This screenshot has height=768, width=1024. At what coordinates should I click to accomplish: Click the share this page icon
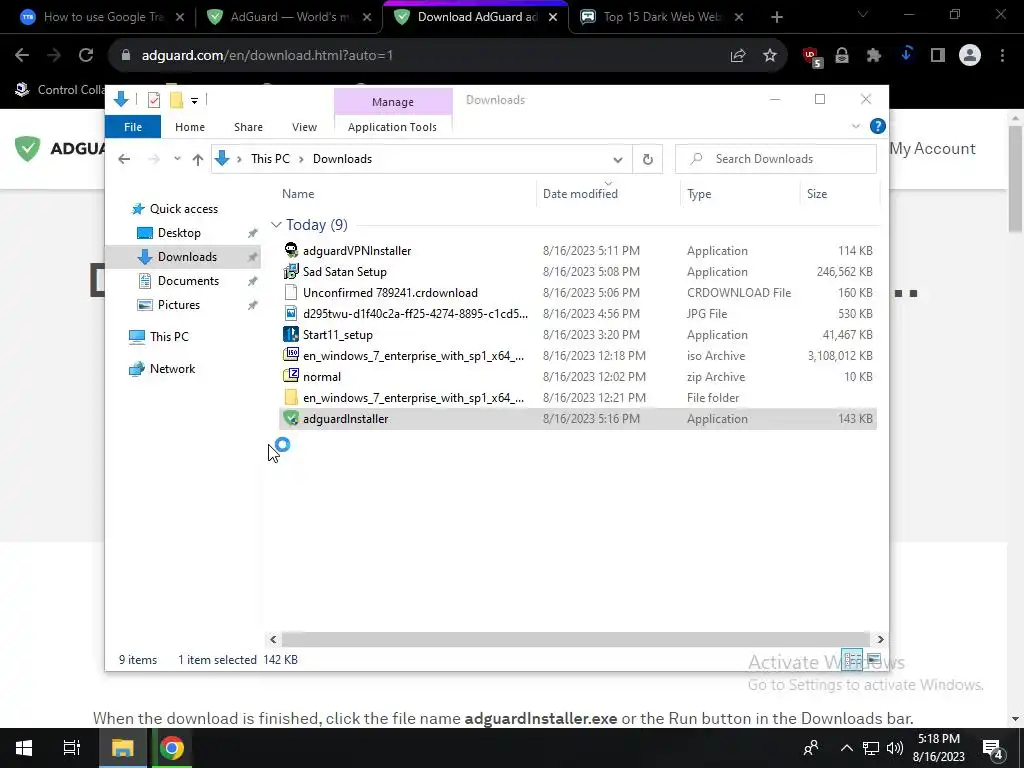[x=738, y=56]
